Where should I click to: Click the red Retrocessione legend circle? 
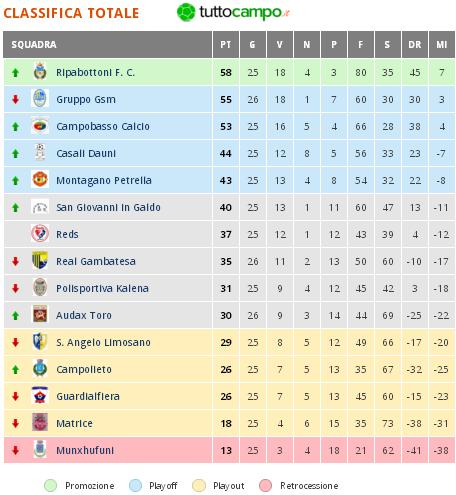[x=266, y=486]
